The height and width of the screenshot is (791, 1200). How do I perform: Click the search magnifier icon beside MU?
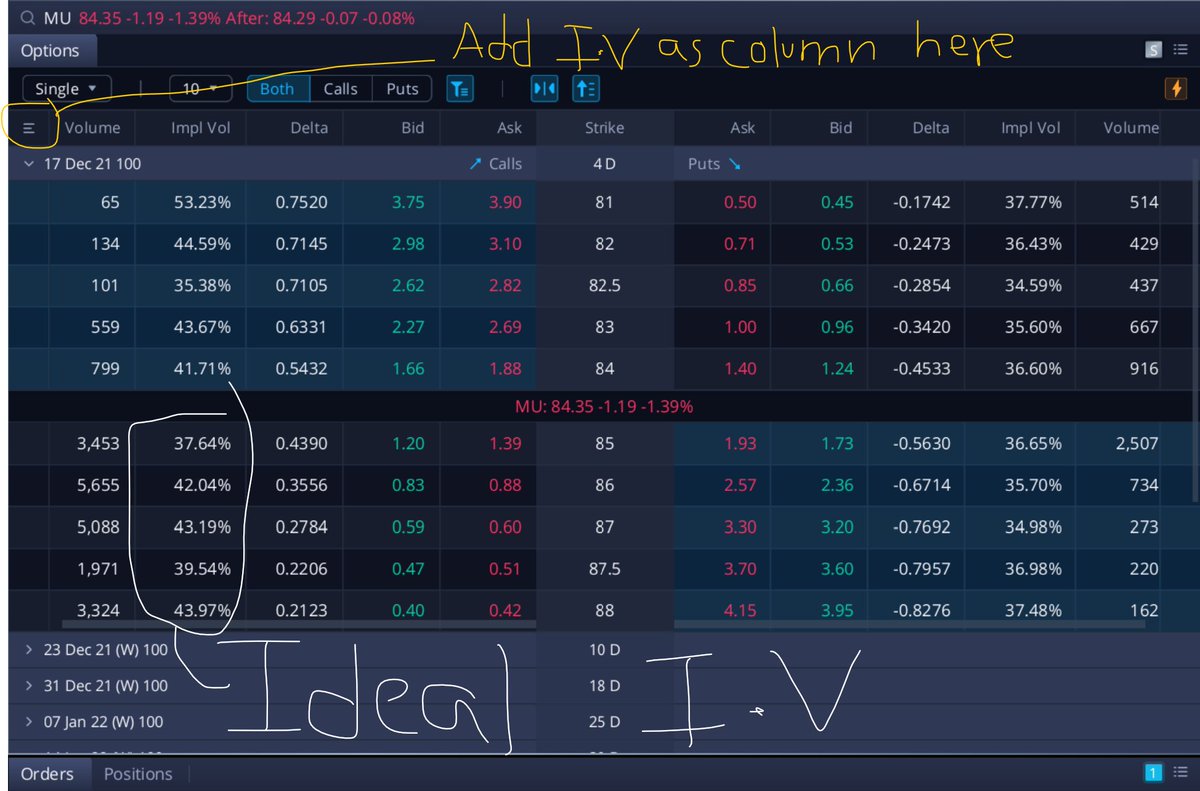pos(27,18)
